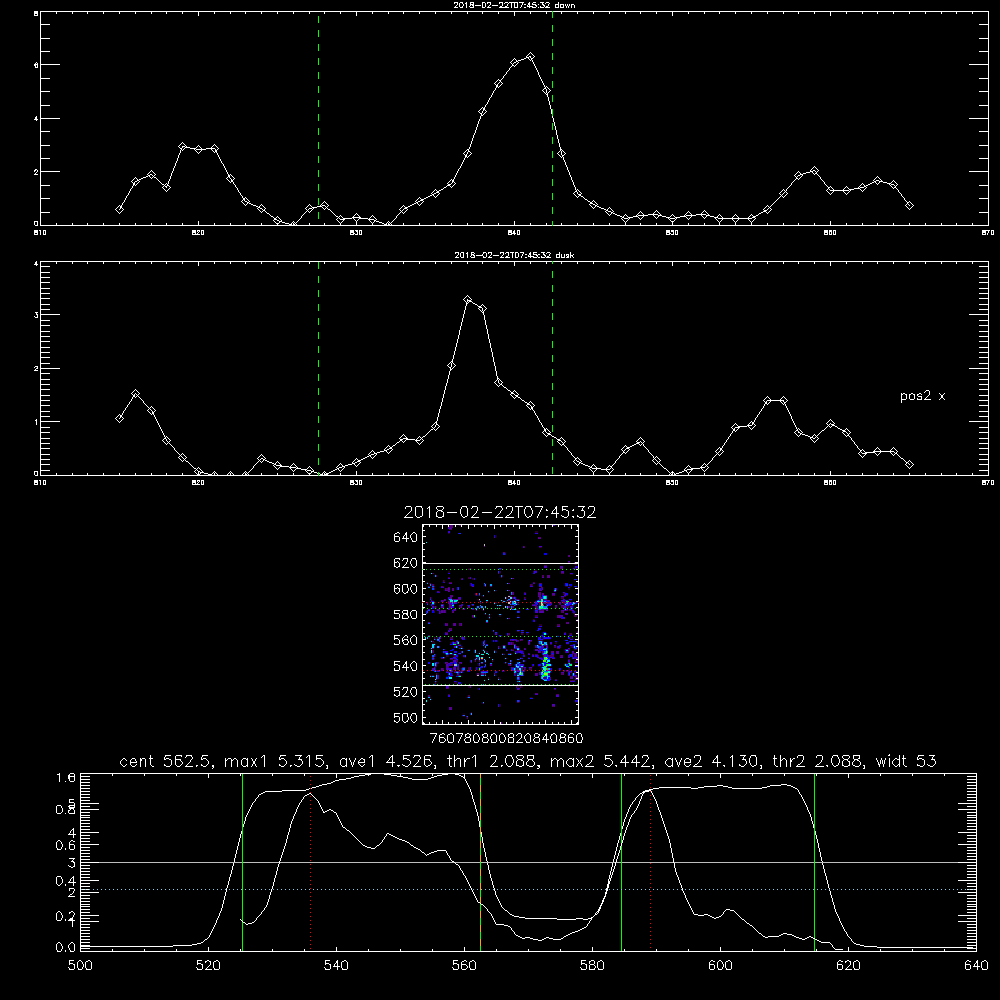The width and height of the screenshot is (1000, 1000).
Task: Click color image y-axis label 500
Action: click(x=406, y=717)
